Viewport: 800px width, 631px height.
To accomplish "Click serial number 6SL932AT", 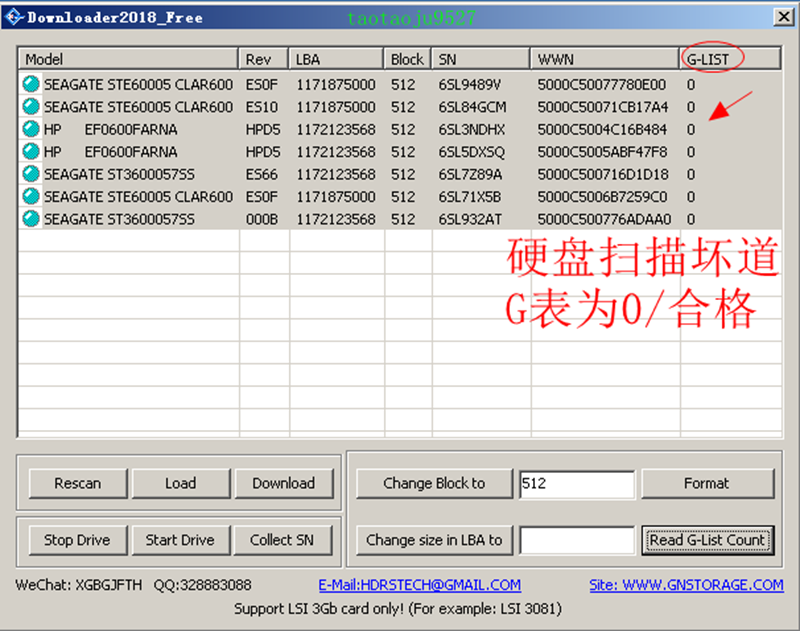I will [470, 219].
